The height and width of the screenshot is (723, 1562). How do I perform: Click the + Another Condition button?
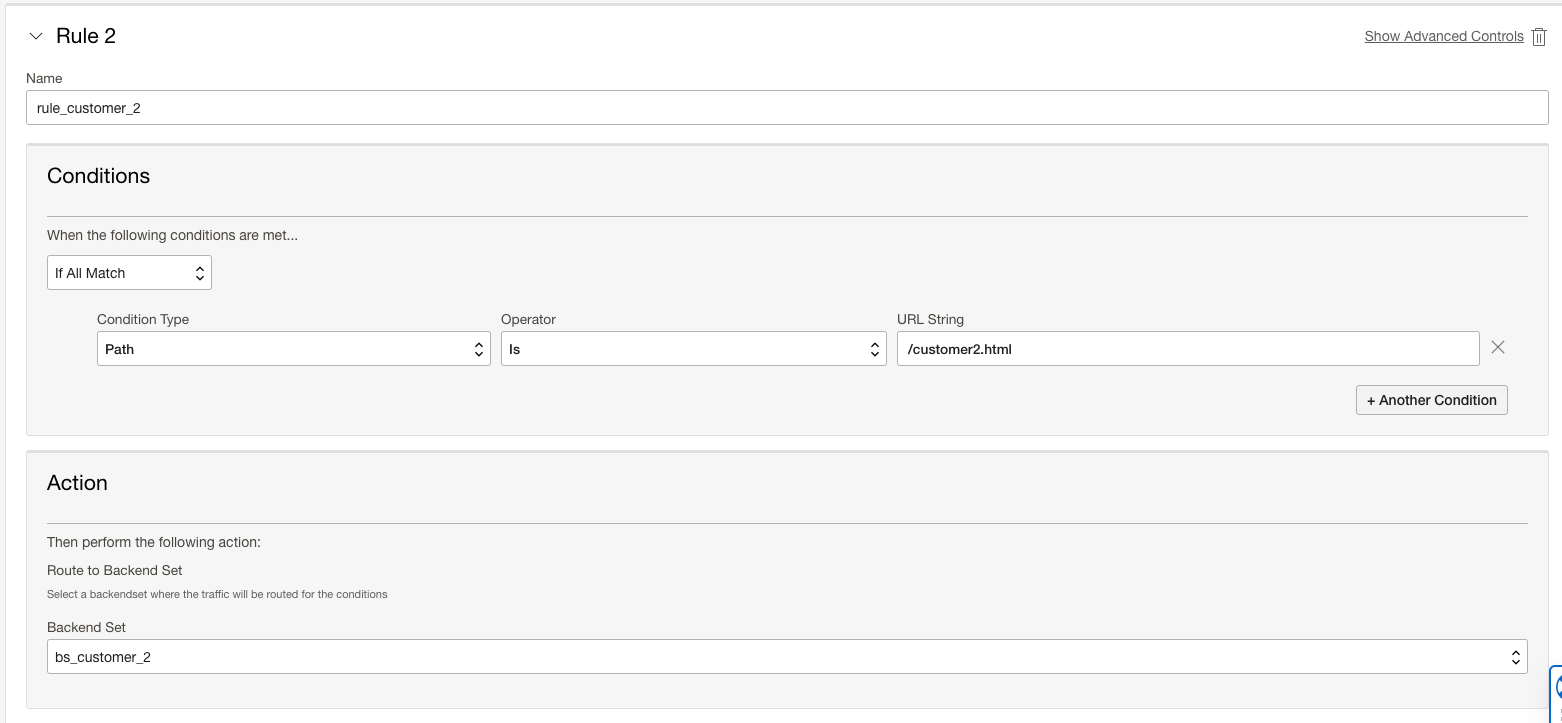(1431, 399)
